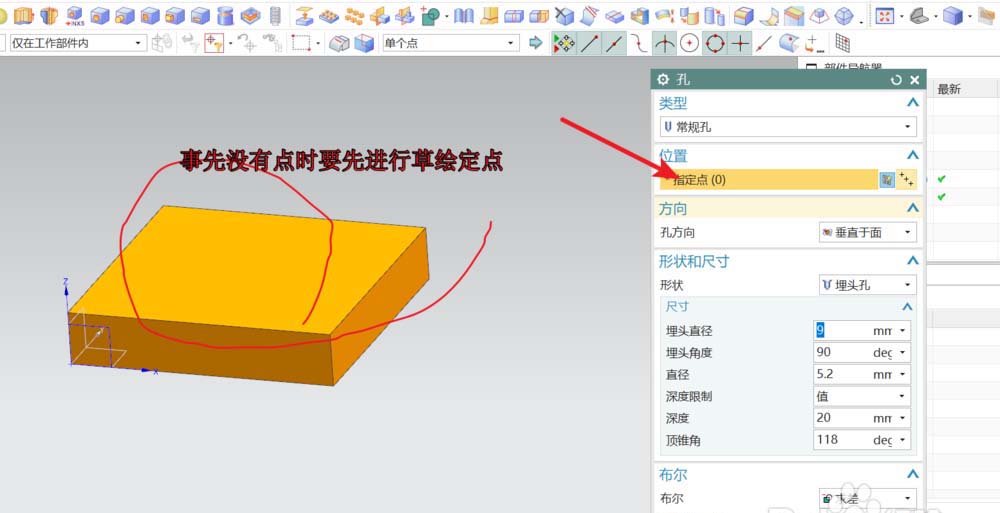Open the 埋头孔 shape dropdown
This screenshot has width=1000, height=513.
click(x=867, y=285)
